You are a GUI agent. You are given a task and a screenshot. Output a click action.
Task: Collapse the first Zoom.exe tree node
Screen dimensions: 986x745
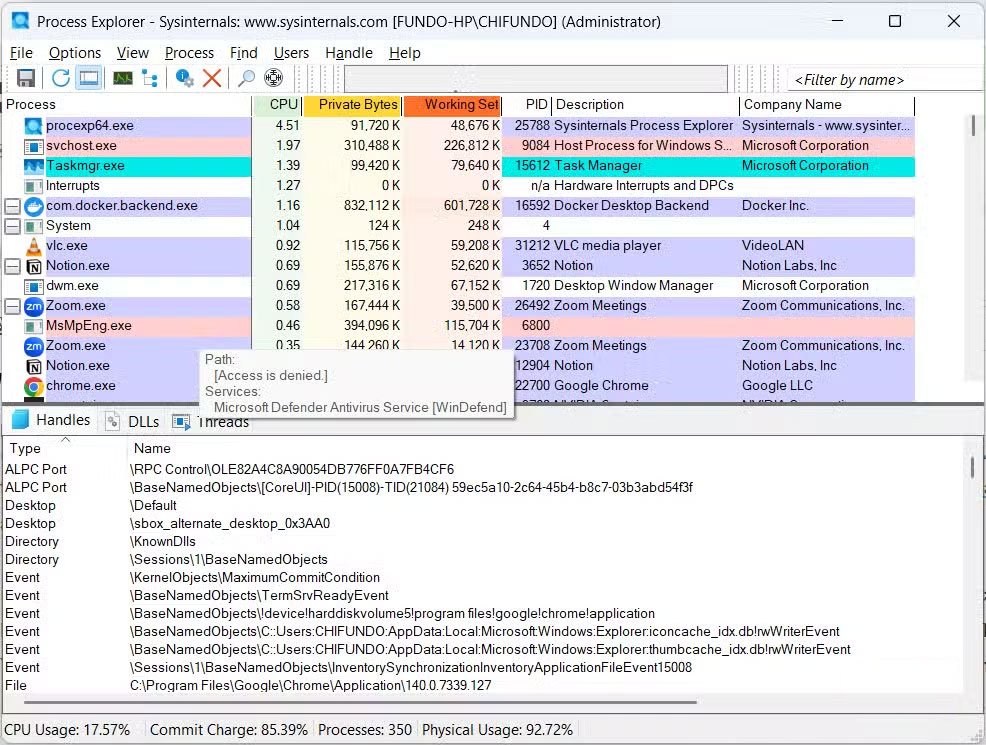click(12, 306)
